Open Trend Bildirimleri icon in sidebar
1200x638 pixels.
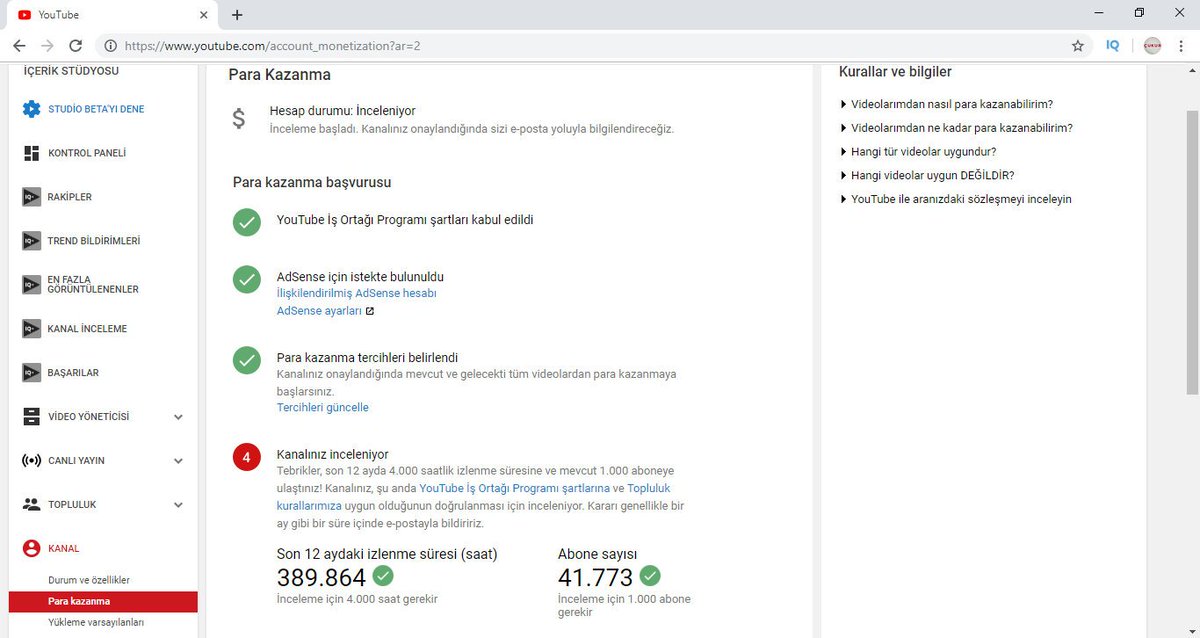point(31,241)
